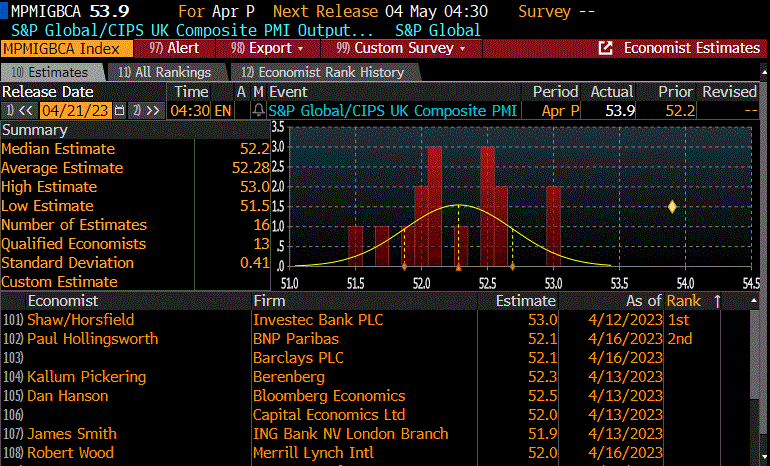Click Merrill Lynch Intl firm name
The height and width of the screenshot is (466, 770).
(313, 453)
